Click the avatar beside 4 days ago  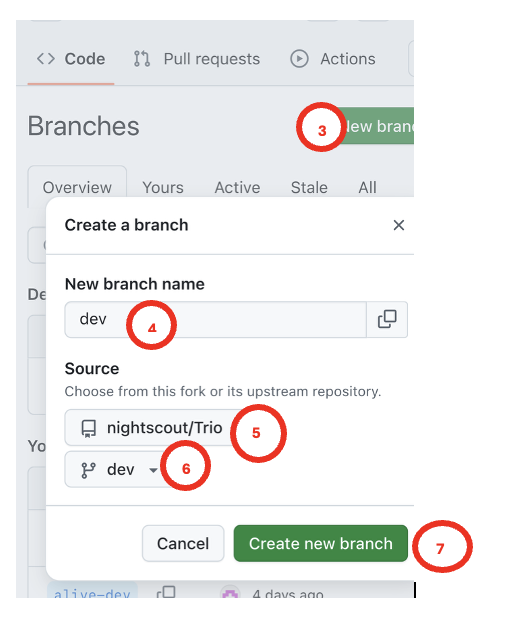click(230, 593)
